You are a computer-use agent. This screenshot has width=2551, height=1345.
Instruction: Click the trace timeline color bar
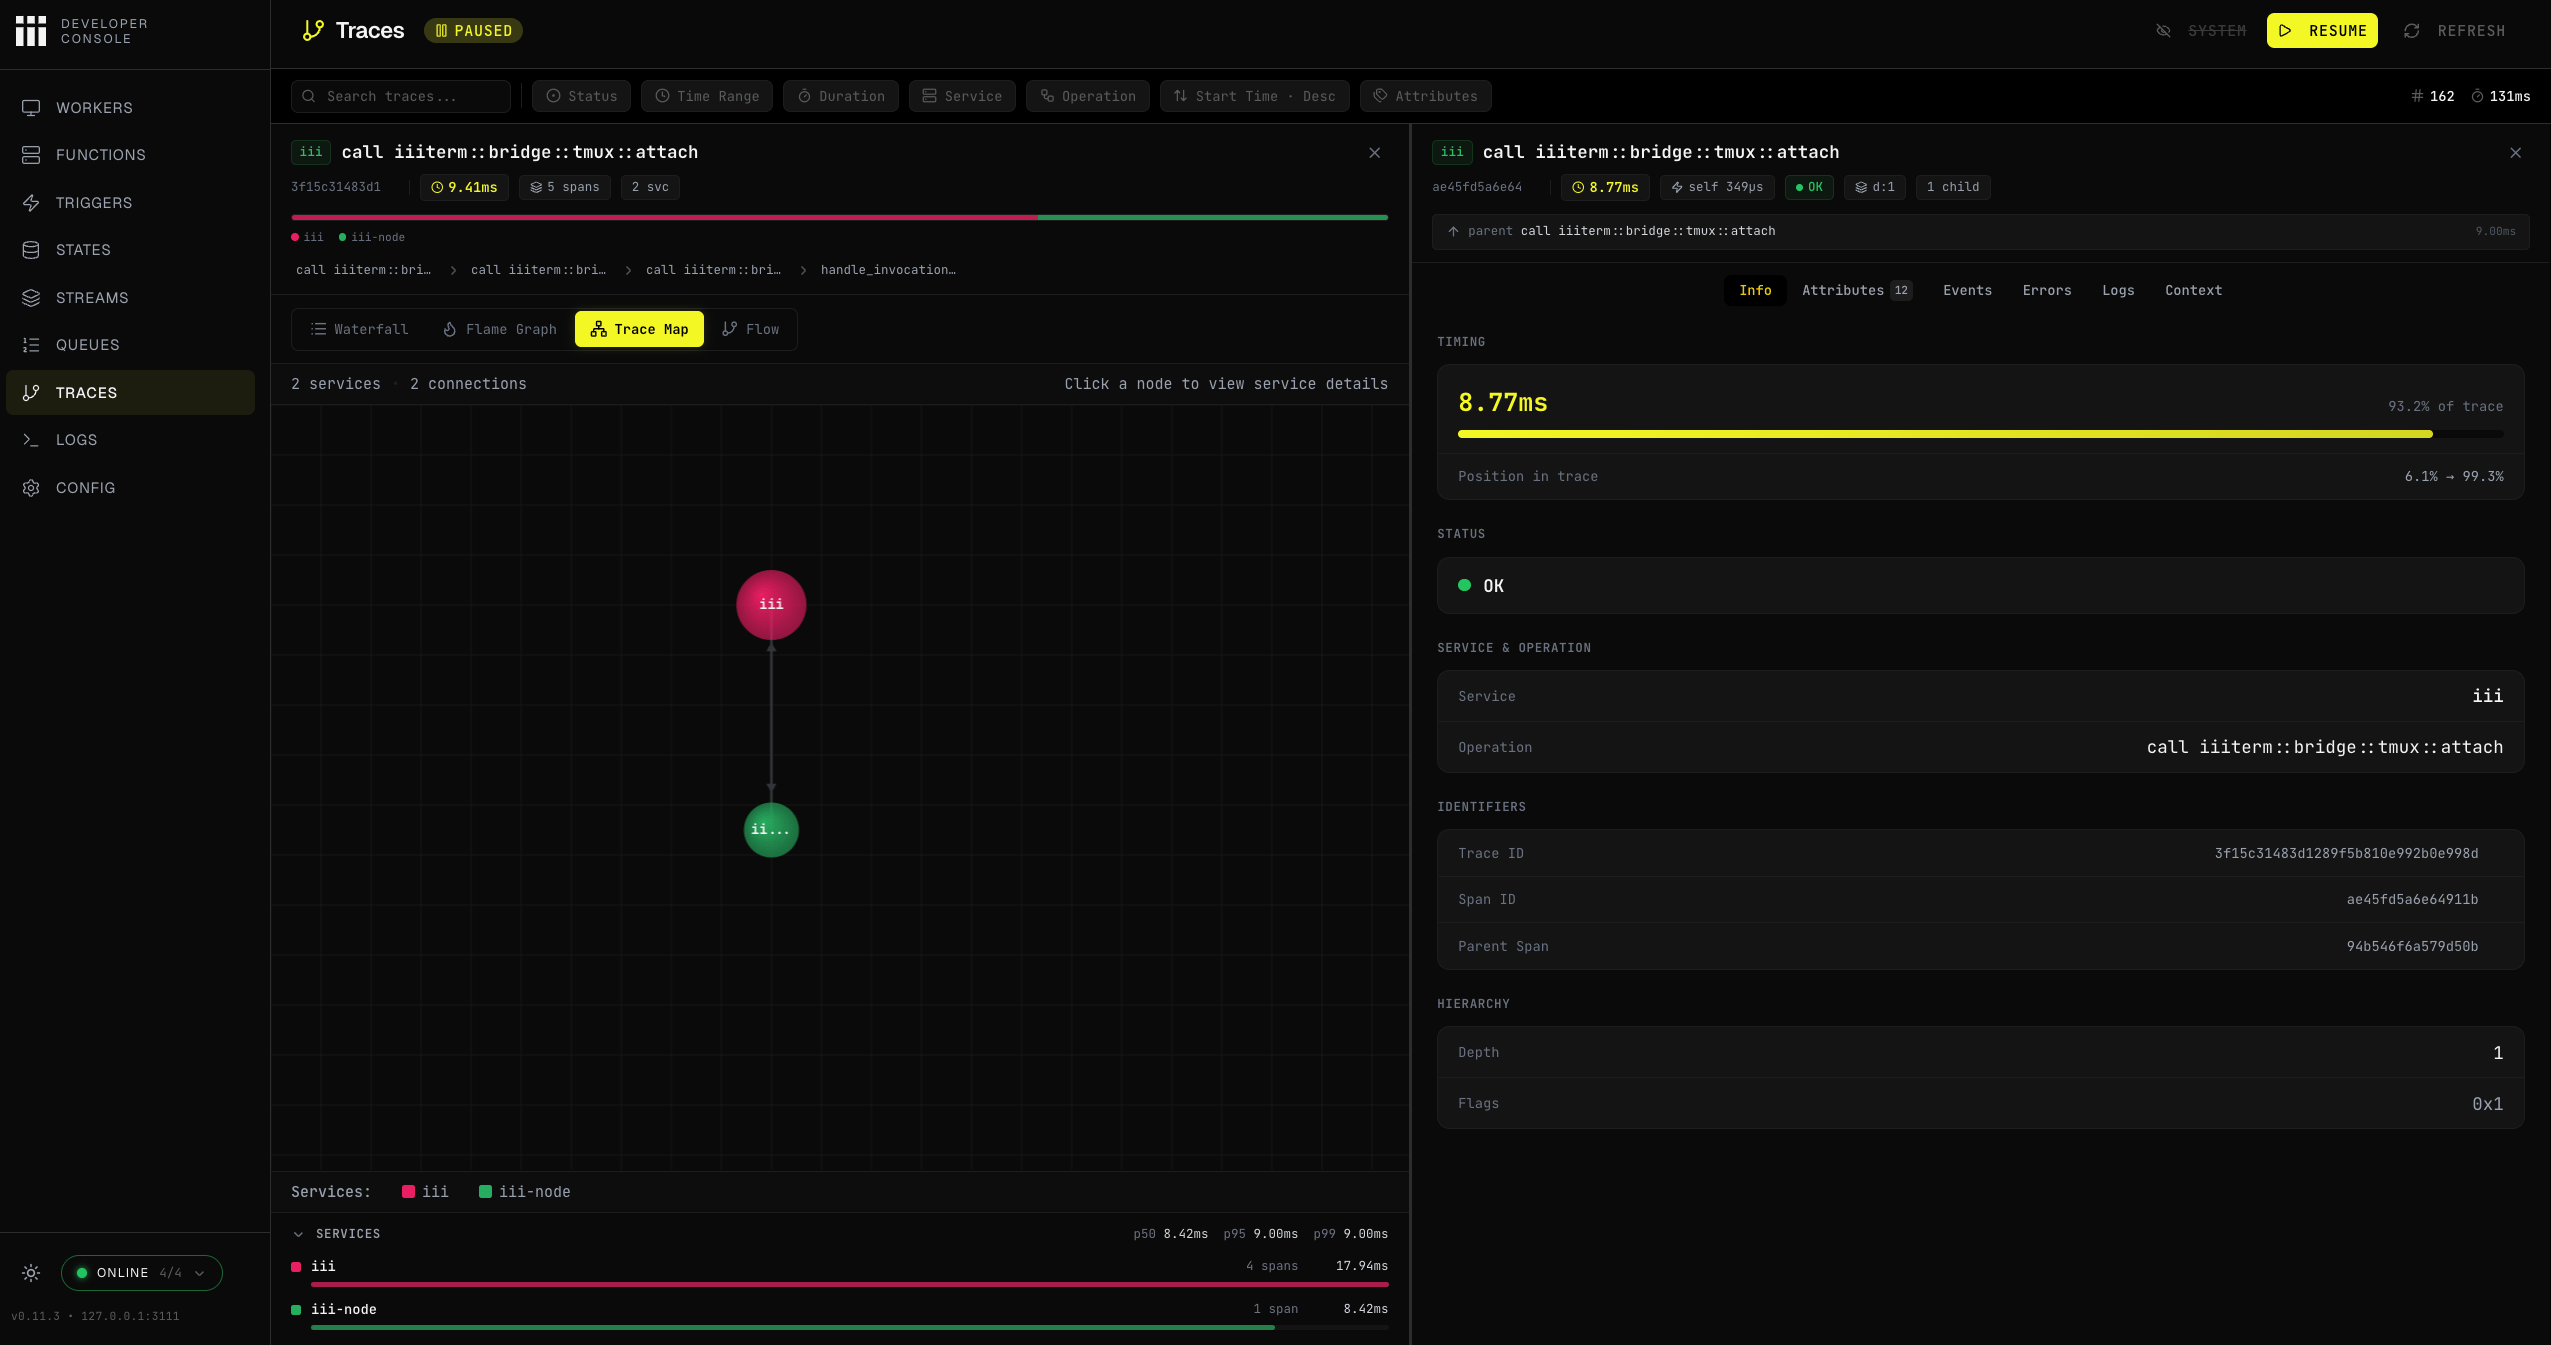pyautogui.click(x=839, y=218)
